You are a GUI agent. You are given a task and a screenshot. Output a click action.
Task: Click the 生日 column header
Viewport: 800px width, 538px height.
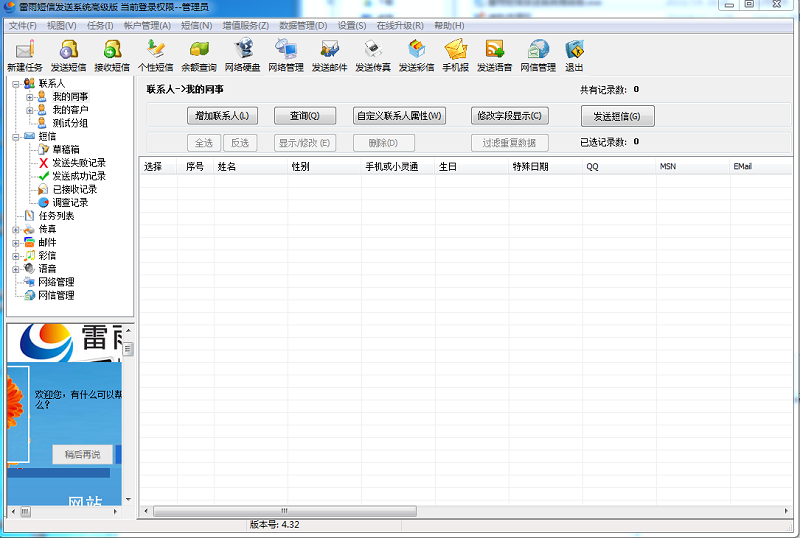(x=472, y=166)
